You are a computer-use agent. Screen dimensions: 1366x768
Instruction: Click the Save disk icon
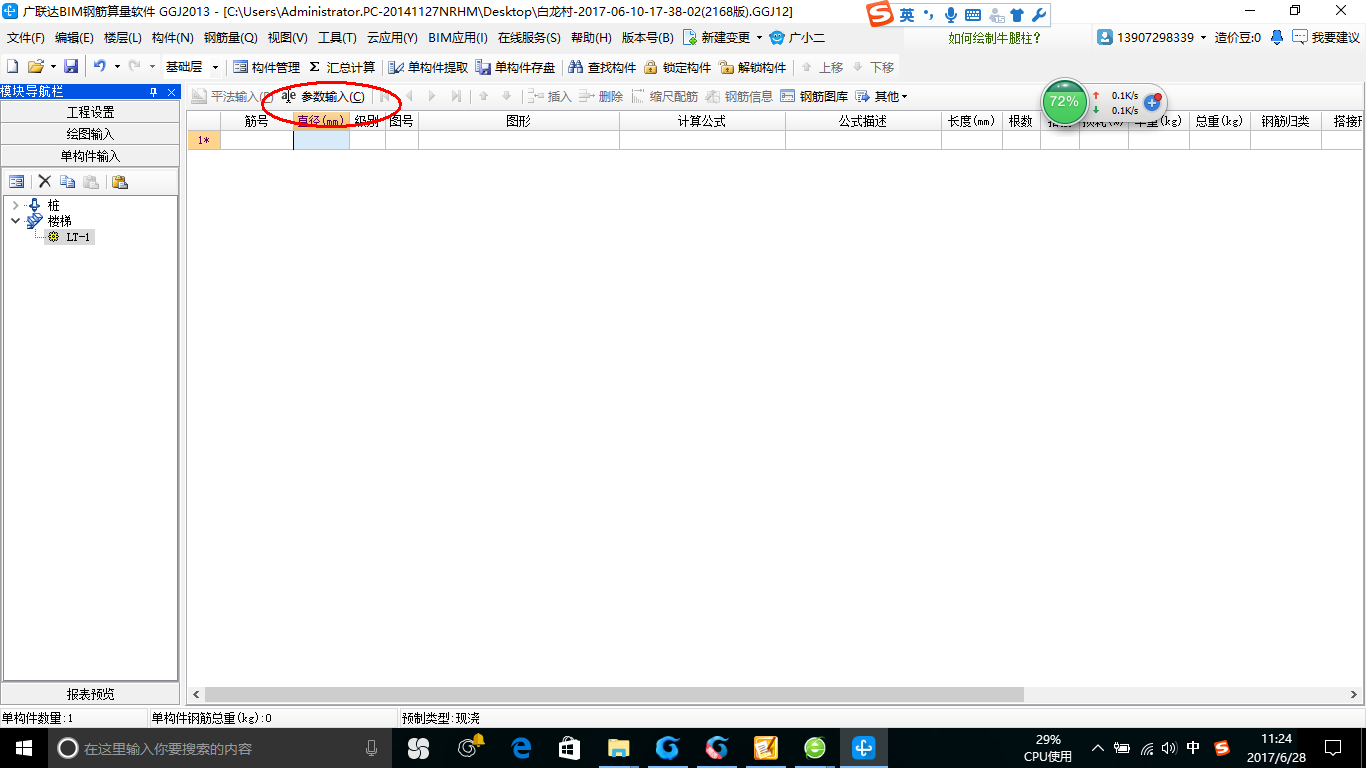(71, 67)
